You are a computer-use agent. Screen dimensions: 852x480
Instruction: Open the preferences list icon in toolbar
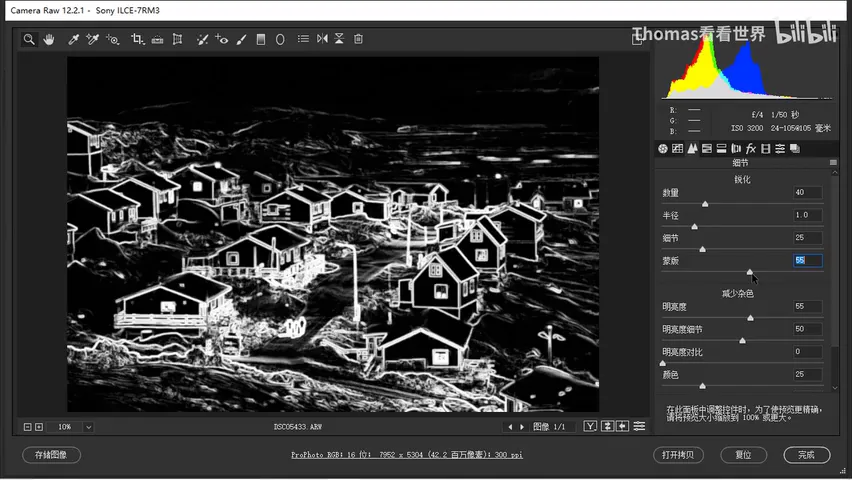303,39
